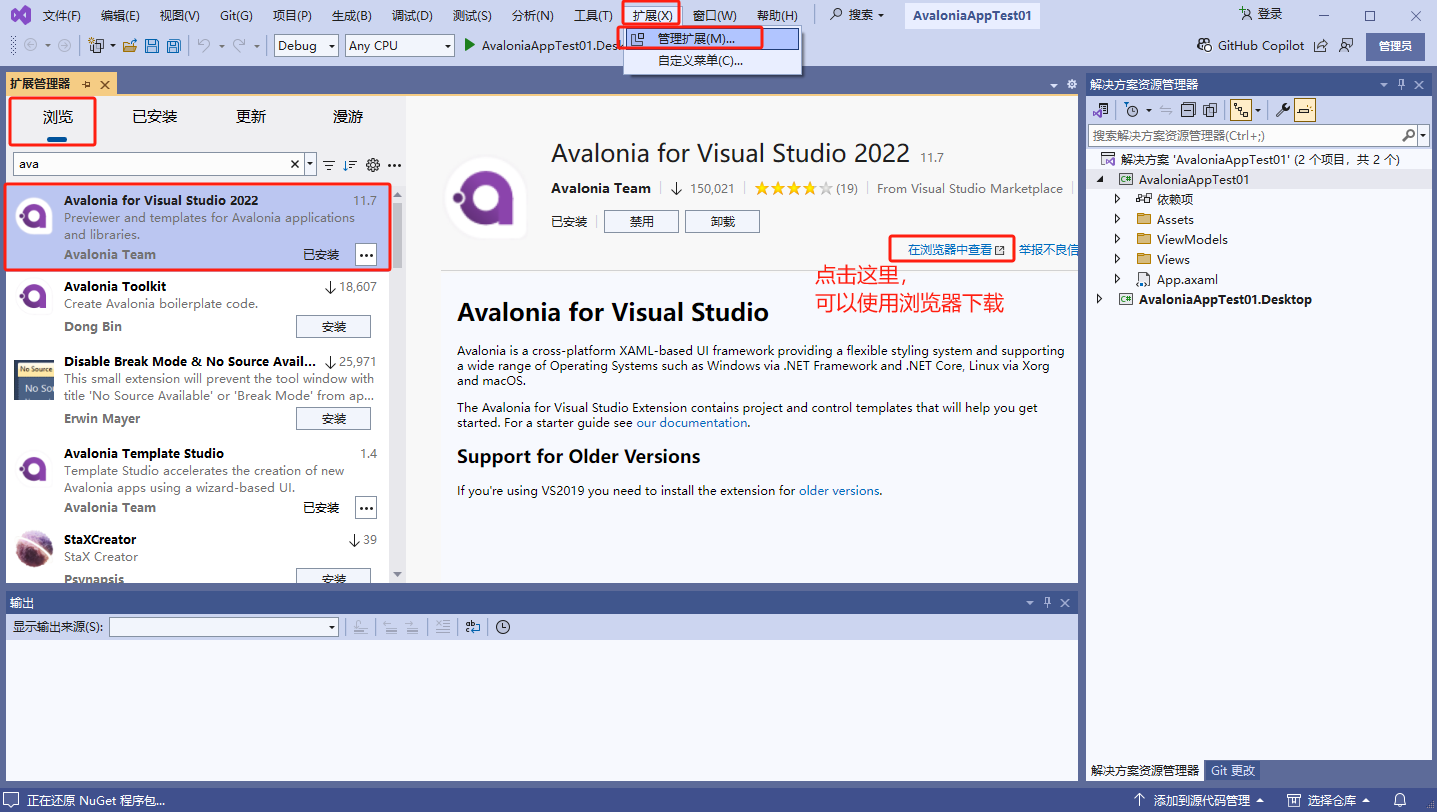This screenshot has height=812, width=1437.
Task: Open the 调试(D) menu
Action: coord(412,15)
